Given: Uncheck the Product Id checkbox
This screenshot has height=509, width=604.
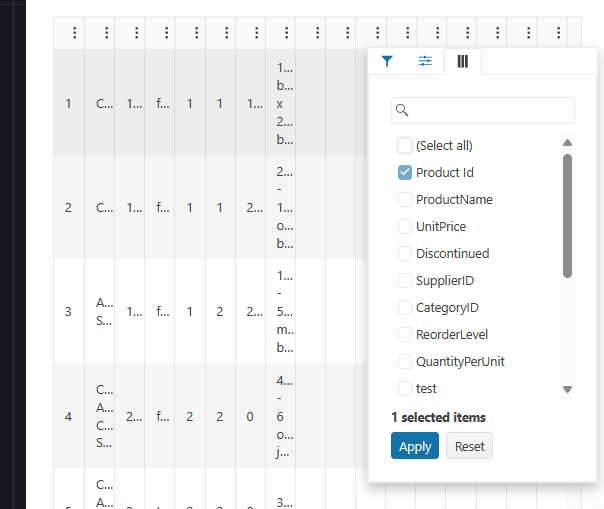Looking at the screenshot, I should pos(405,173).
